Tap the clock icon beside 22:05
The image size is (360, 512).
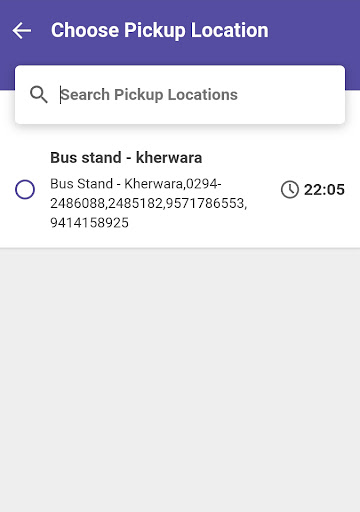click(x=290, y=190)
